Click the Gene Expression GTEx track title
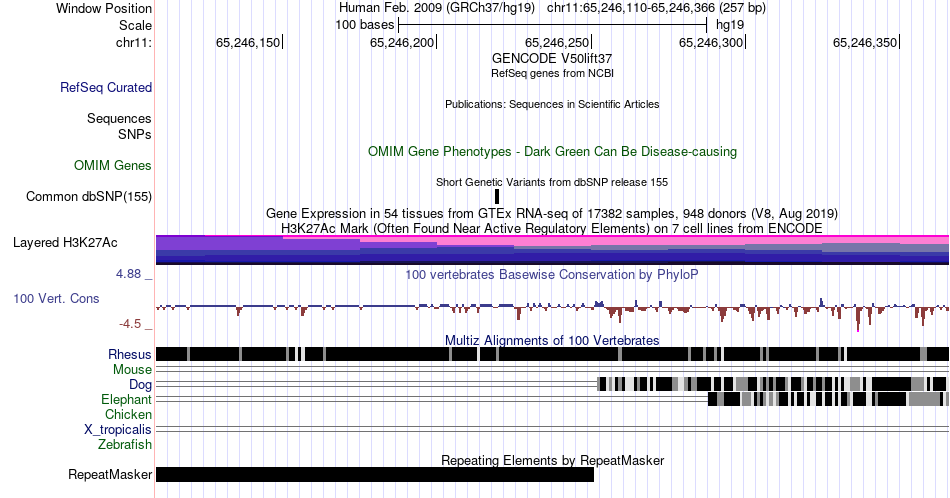950x498 pixels. coord(552,214)
